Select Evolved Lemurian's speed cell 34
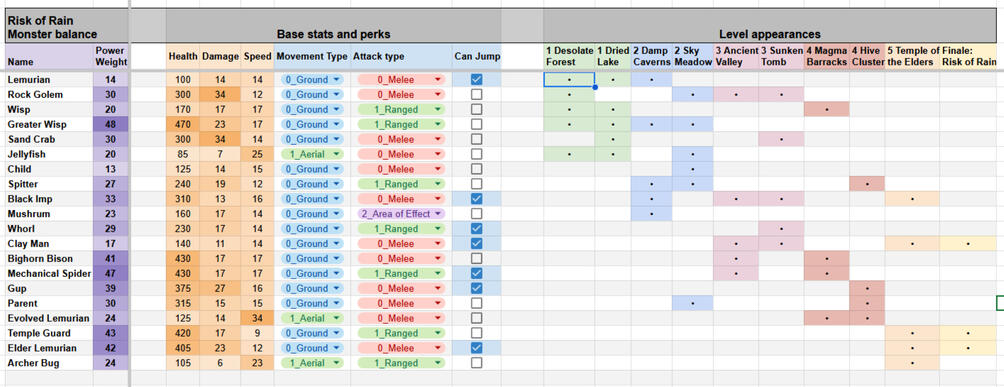 (x=257, y=318)
